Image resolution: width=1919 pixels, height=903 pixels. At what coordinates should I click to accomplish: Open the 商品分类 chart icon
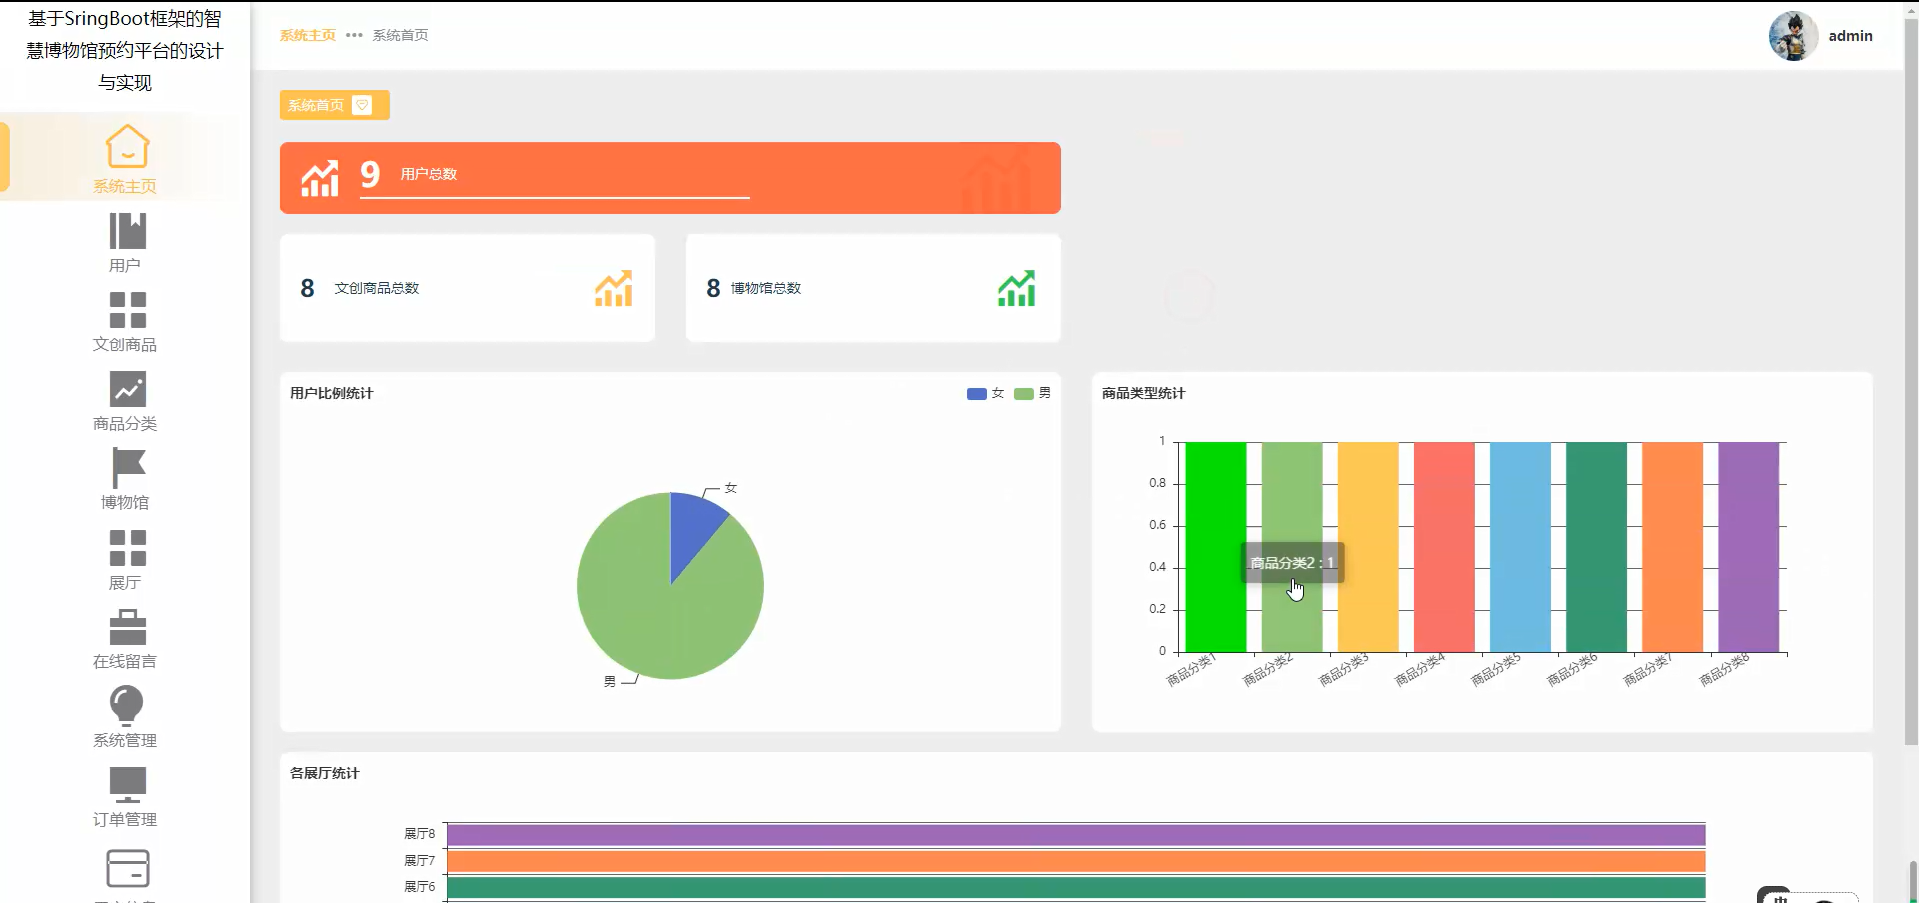click(127, 389)
